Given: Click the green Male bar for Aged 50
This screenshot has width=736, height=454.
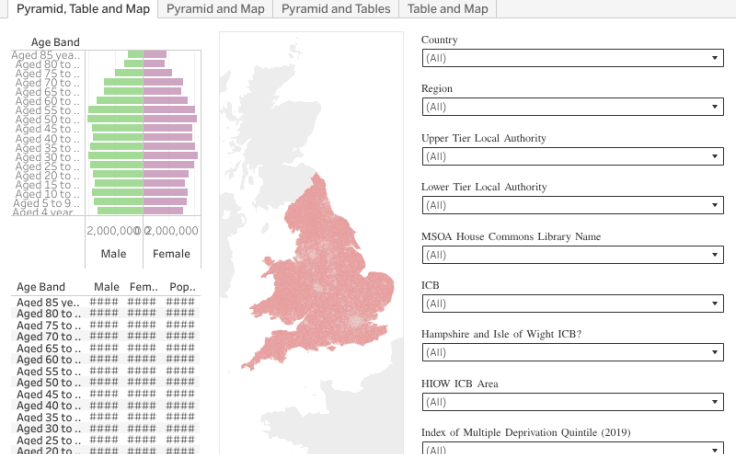Looking at the screenshot, I should click(115, 119).
